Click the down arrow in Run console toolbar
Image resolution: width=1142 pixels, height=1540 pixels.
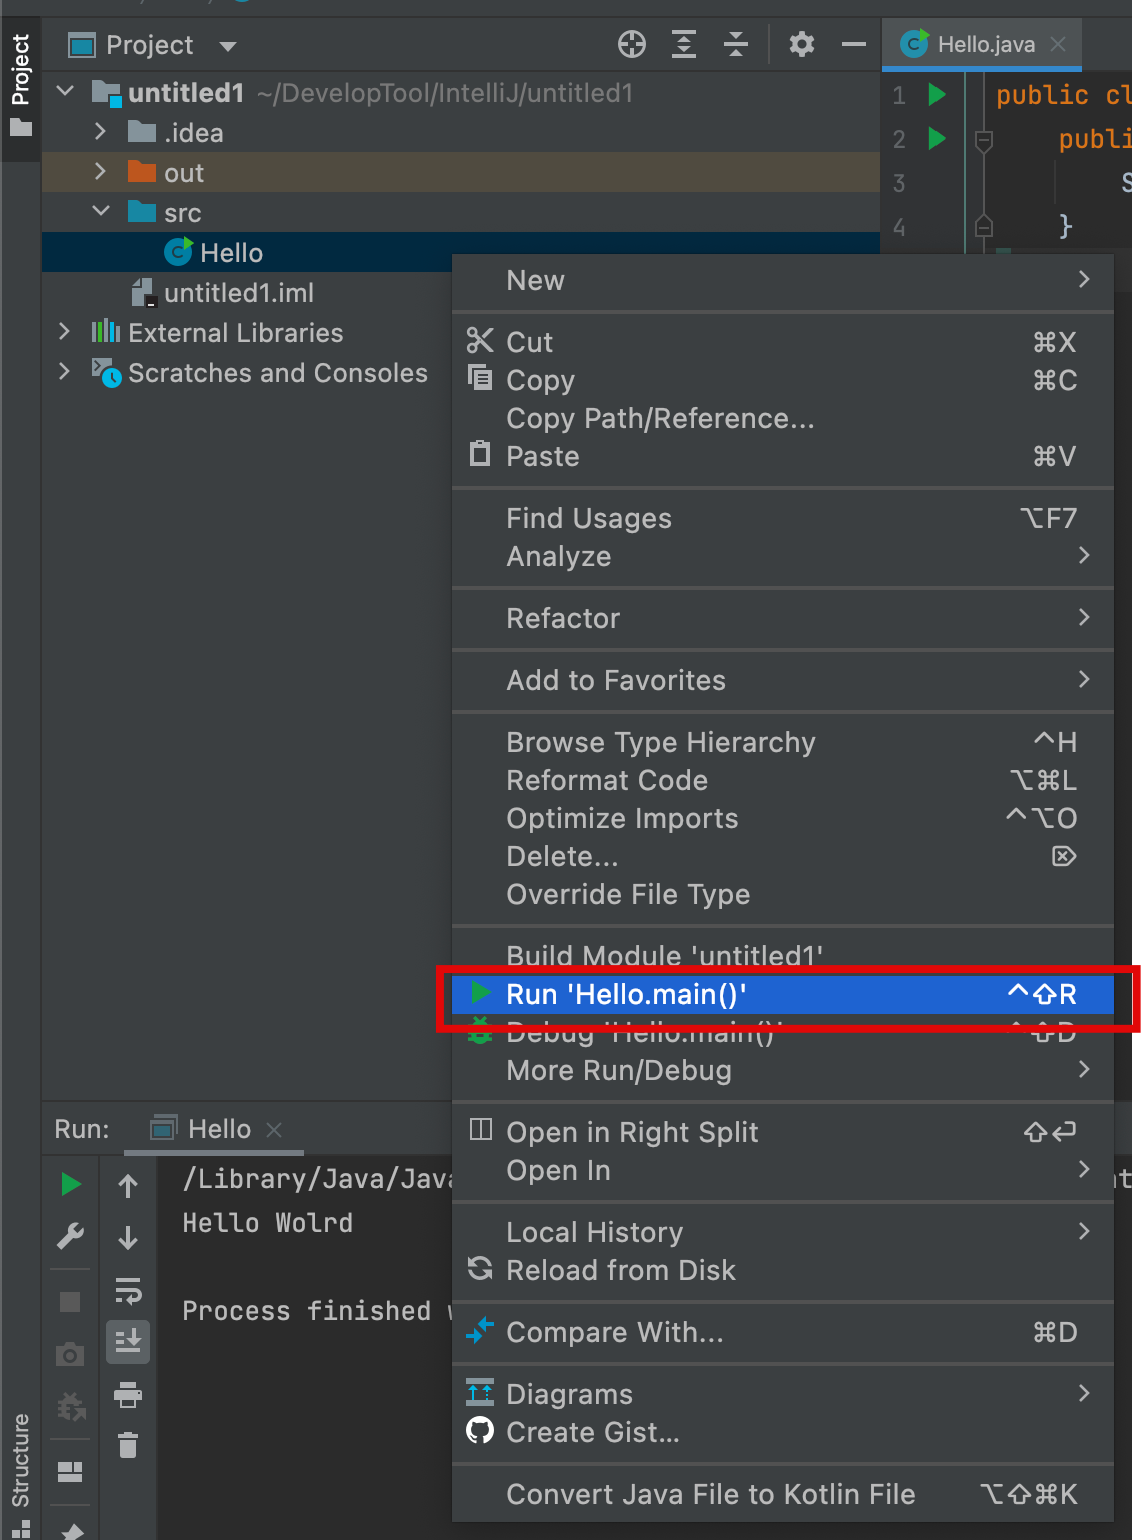pos(128,1238)
